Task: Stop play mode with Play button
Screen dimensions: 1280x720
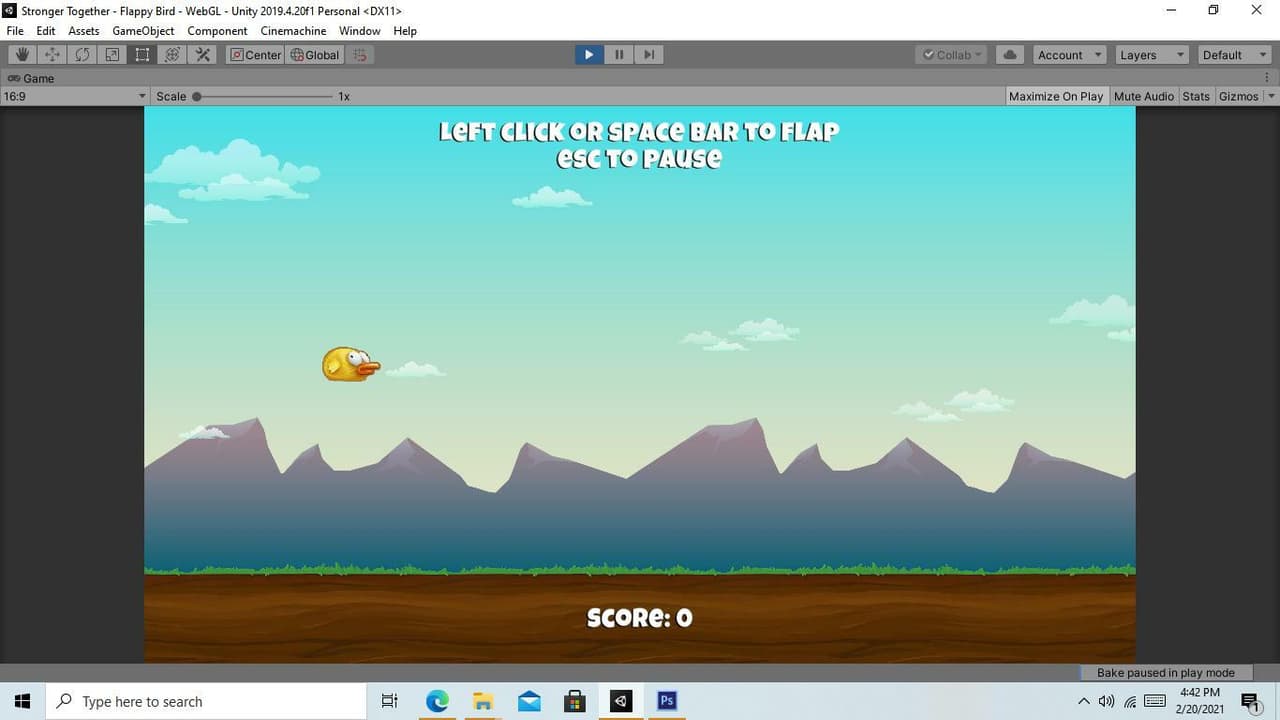Action: pyautogui.click(x=589, y=55)
